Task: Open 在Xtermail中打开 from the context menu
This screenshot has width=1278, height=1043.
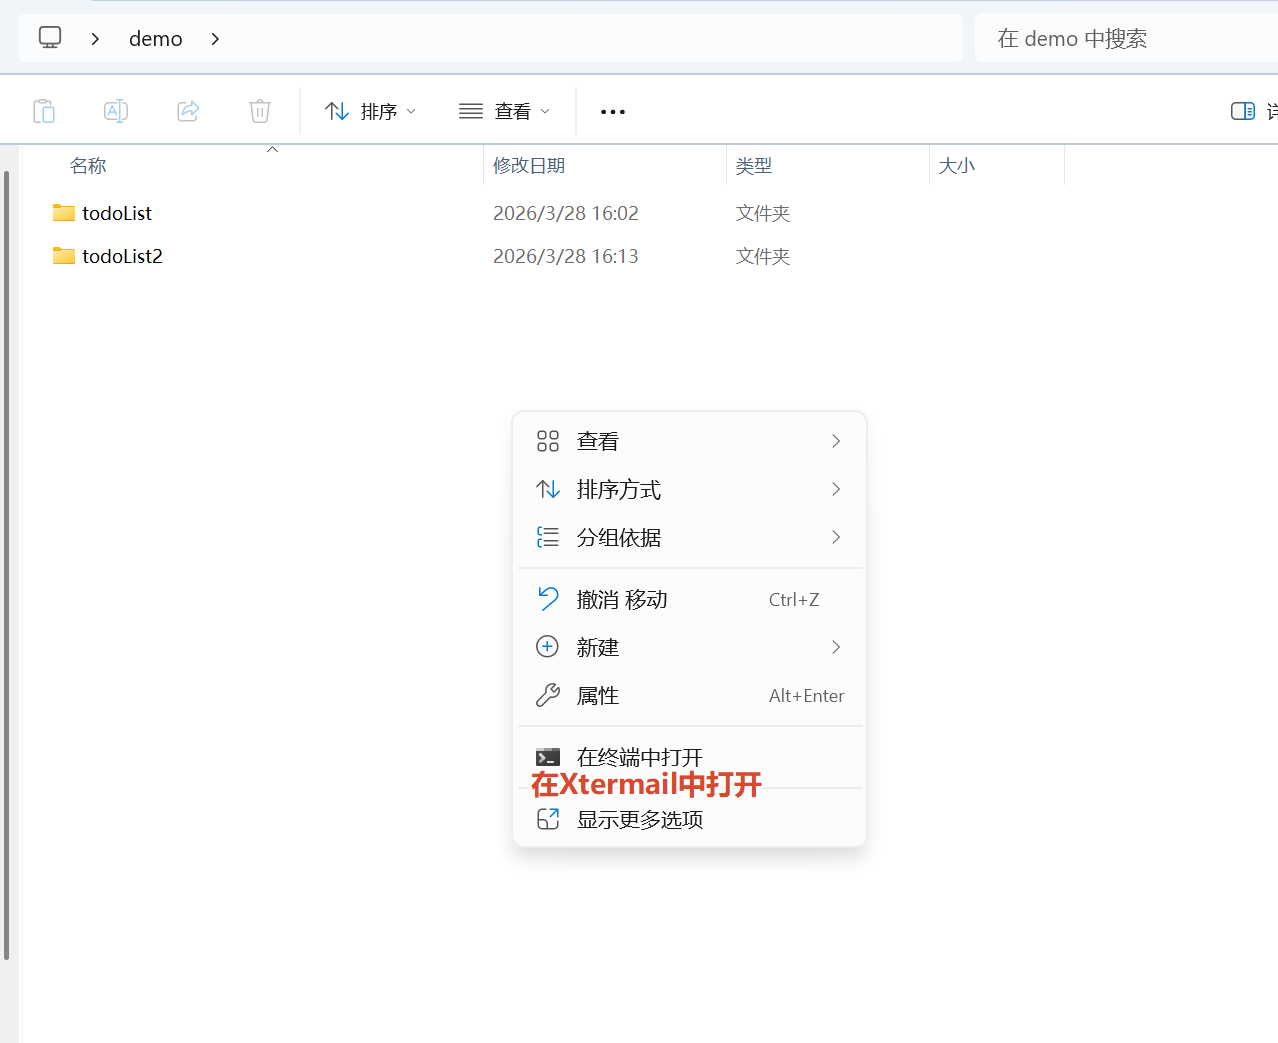Action: point(645,784)
